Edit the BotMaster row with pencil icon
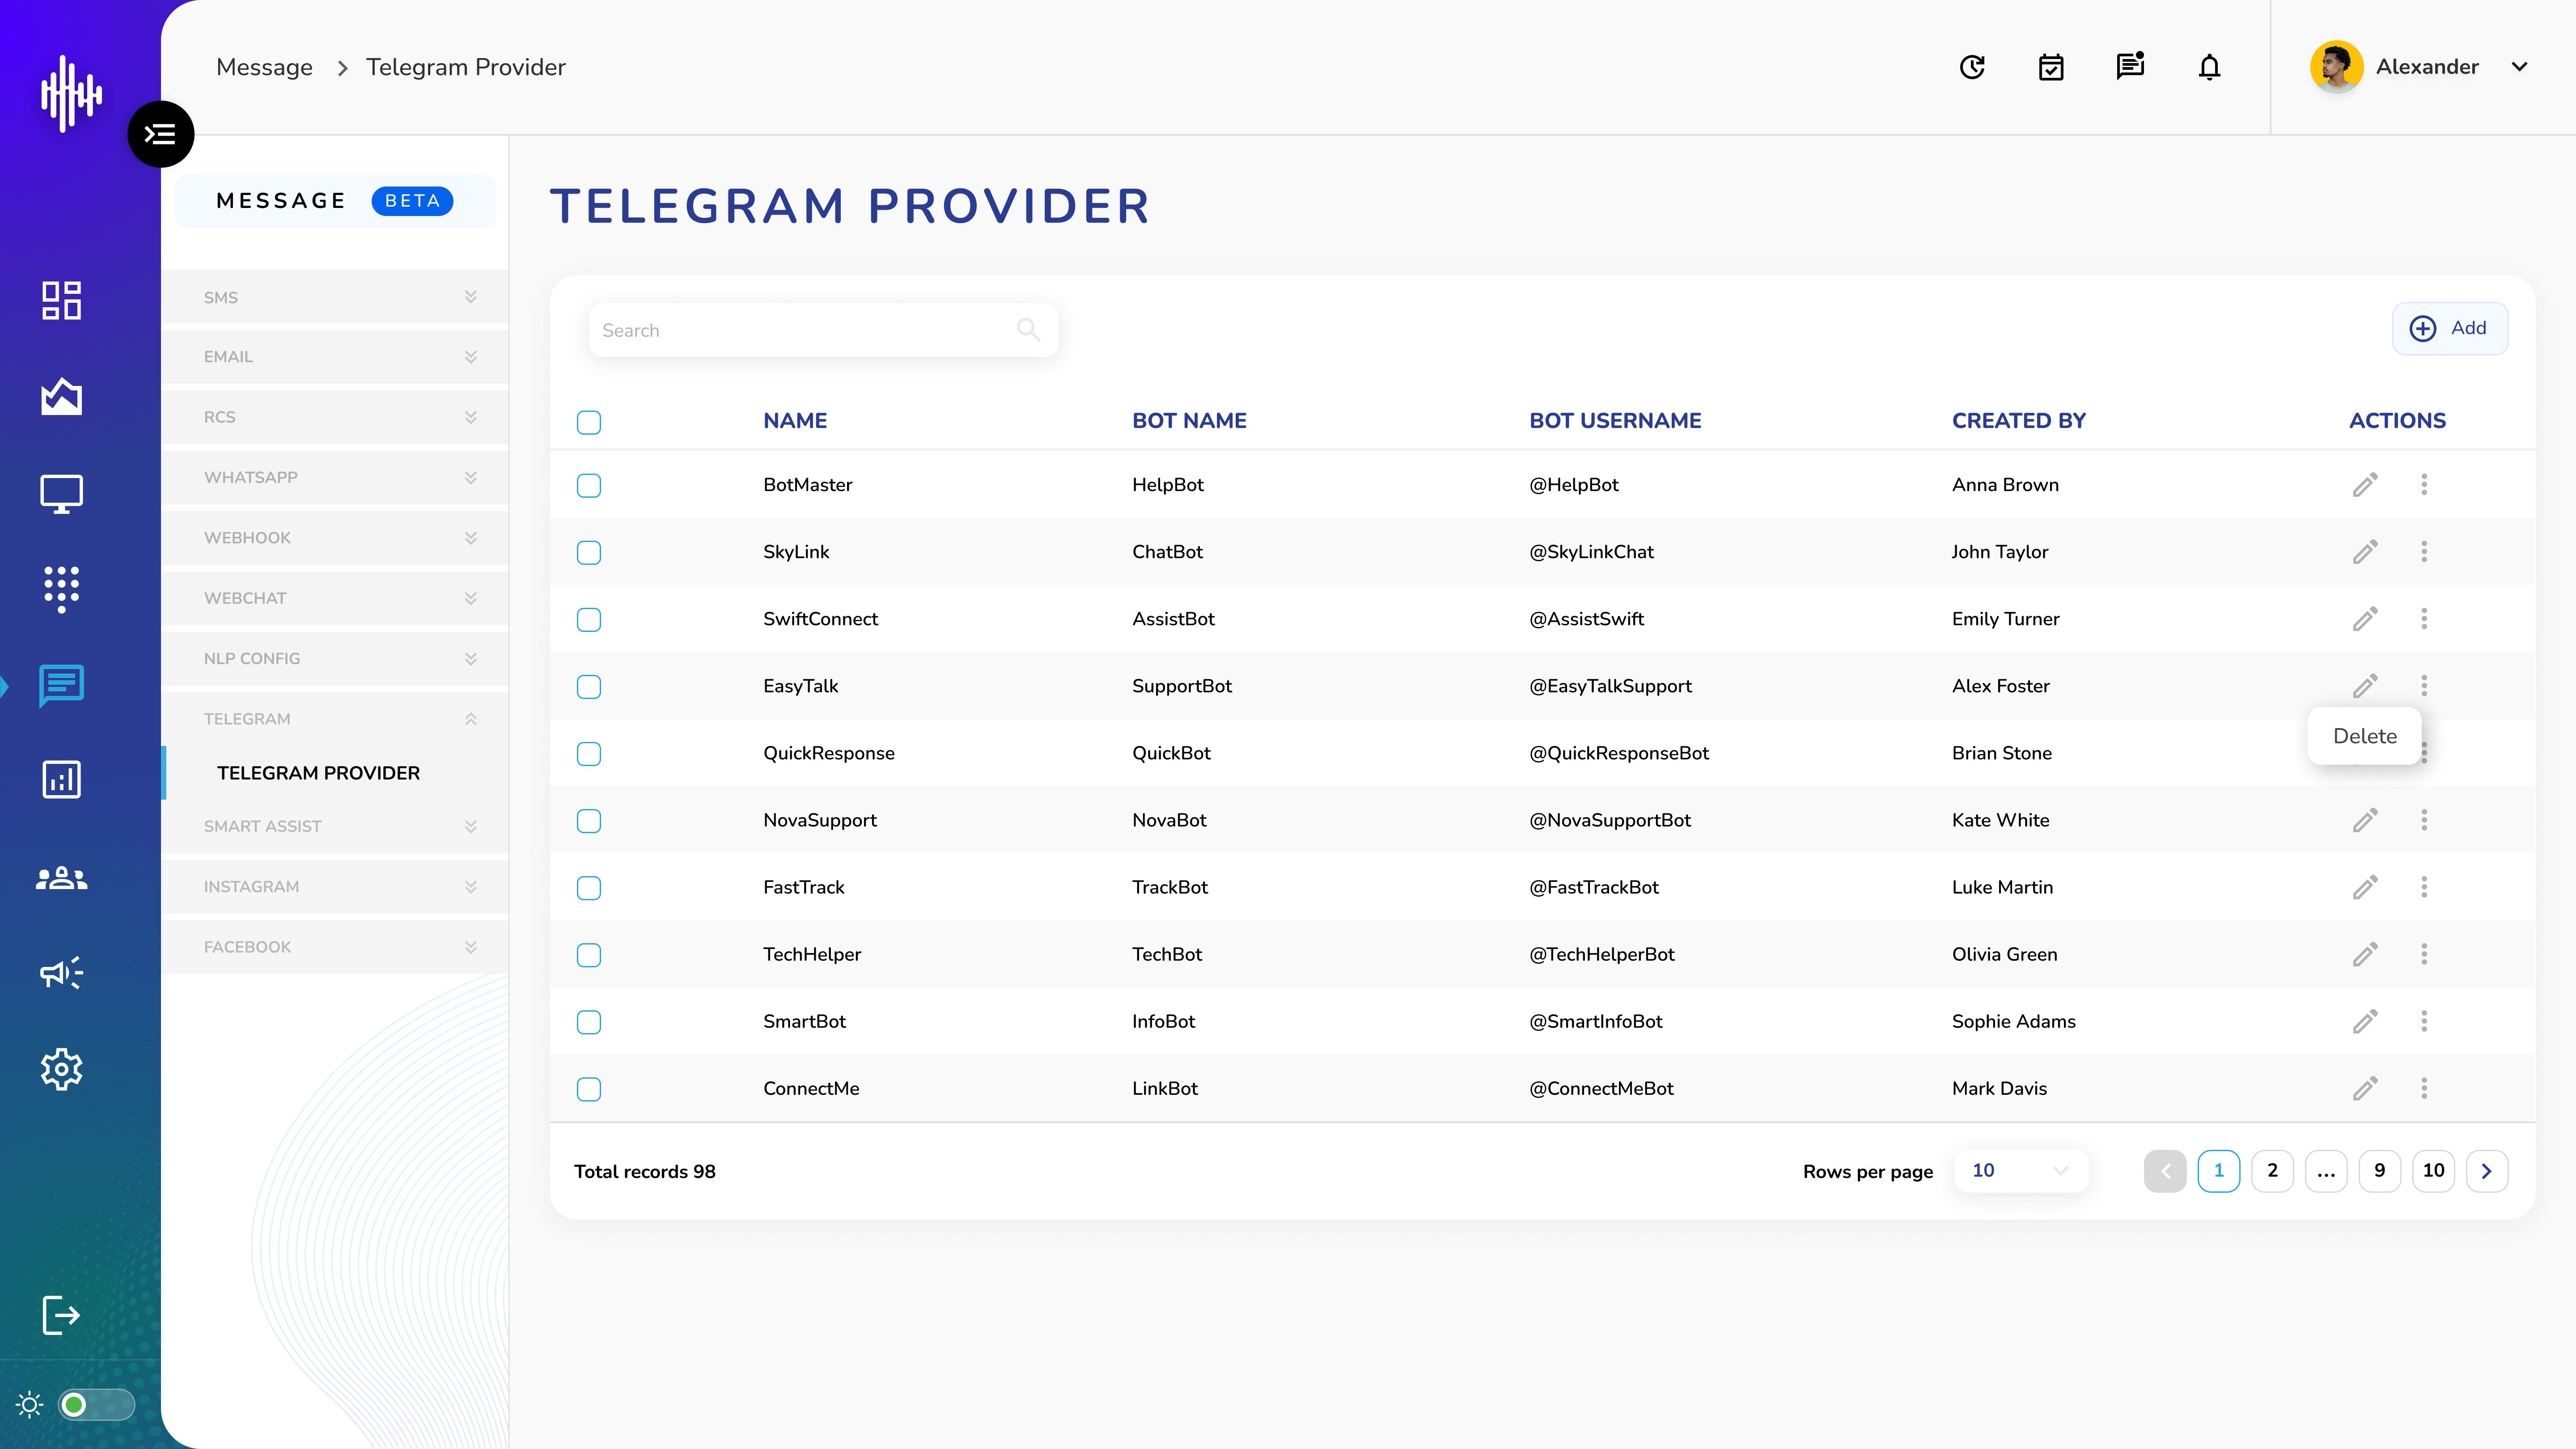The width and height of the screenshot is (2576, 1449). (x=2365, y=485)
